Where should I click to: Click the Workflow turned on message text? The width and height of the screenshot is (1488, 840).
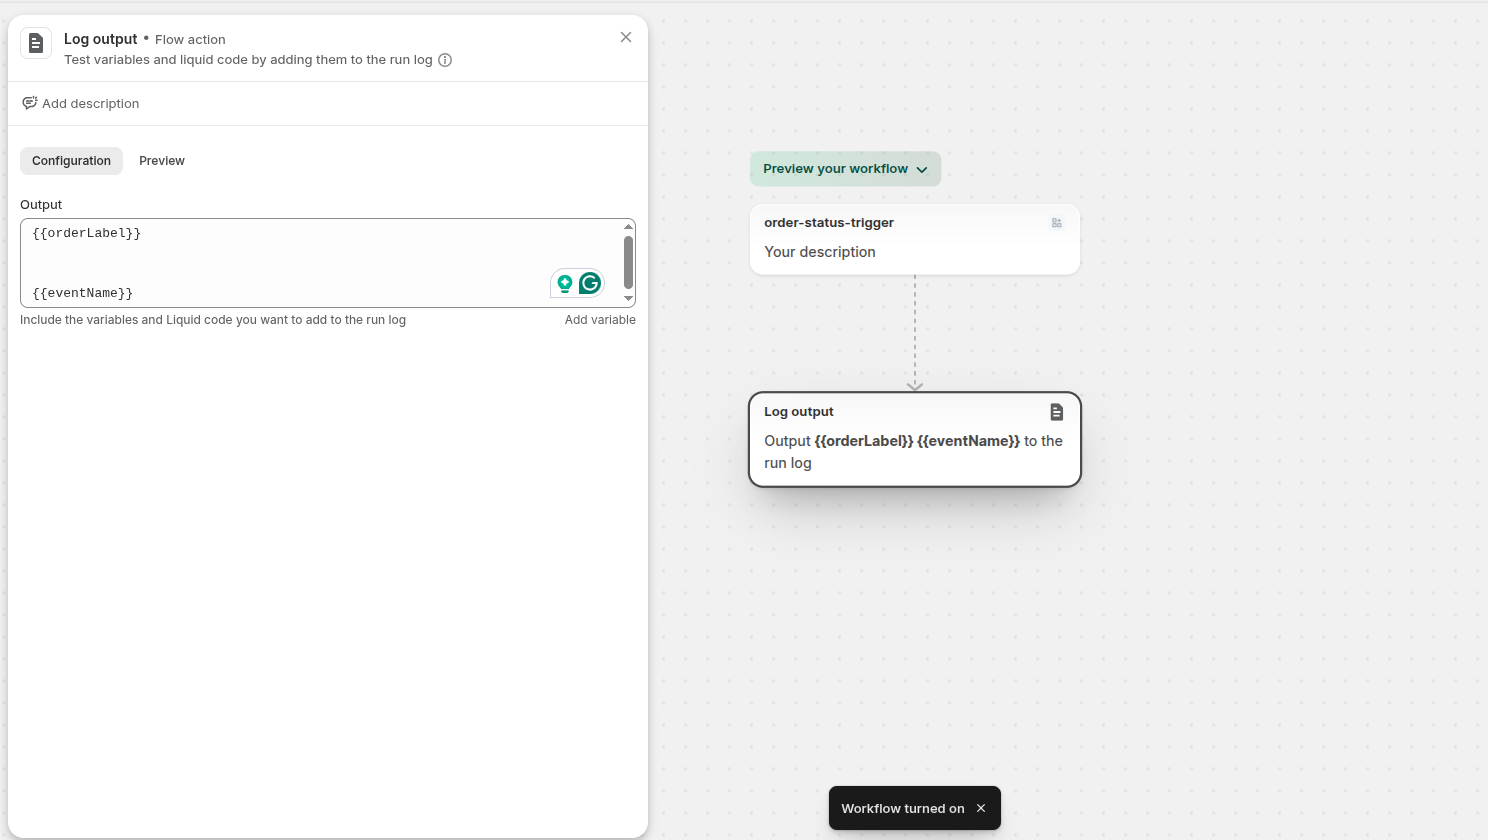click(x=903, y=808)
